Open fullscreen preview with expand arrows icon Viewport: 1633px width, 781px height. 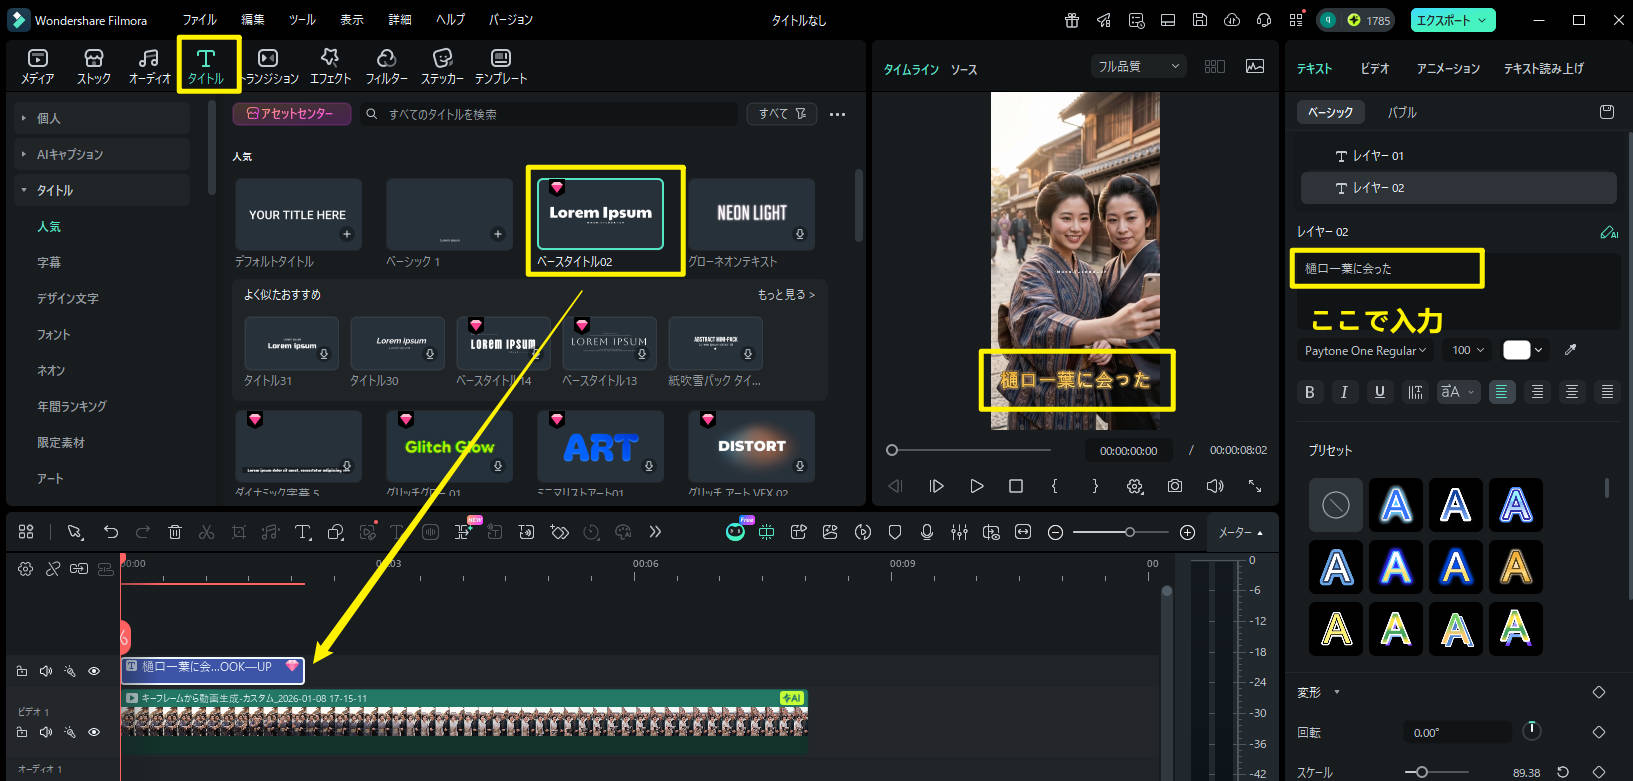coord(1255,486)
